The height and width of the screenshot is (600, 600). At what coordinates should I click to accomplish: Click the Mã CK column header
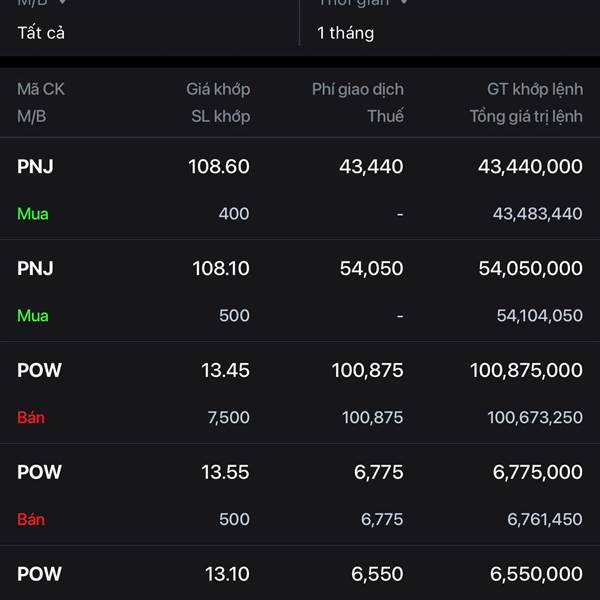pos(41,89)
